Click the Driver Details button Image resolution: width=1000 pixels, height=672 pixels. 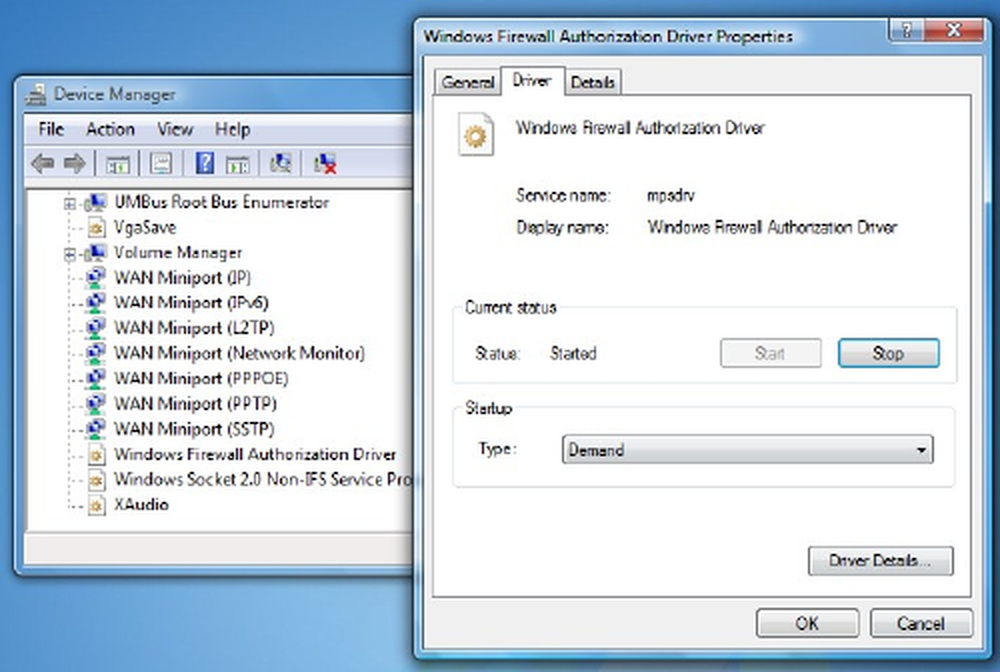click(x=879, y=561)
